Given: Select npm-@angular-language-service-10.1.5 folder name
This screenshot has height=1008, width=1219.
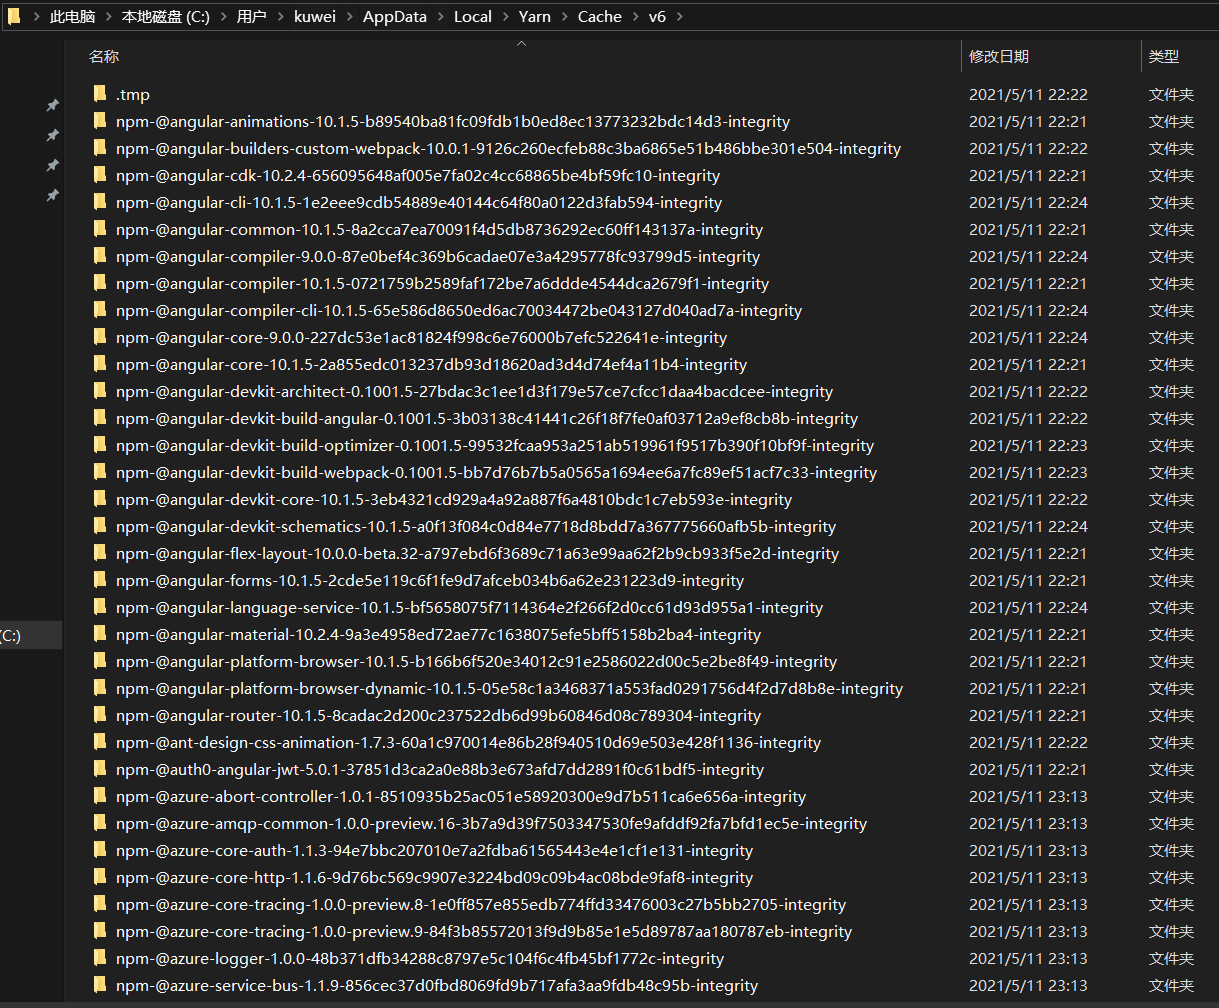Looking at the screenshot, I should pyautogui.click(x=469, y=607).
